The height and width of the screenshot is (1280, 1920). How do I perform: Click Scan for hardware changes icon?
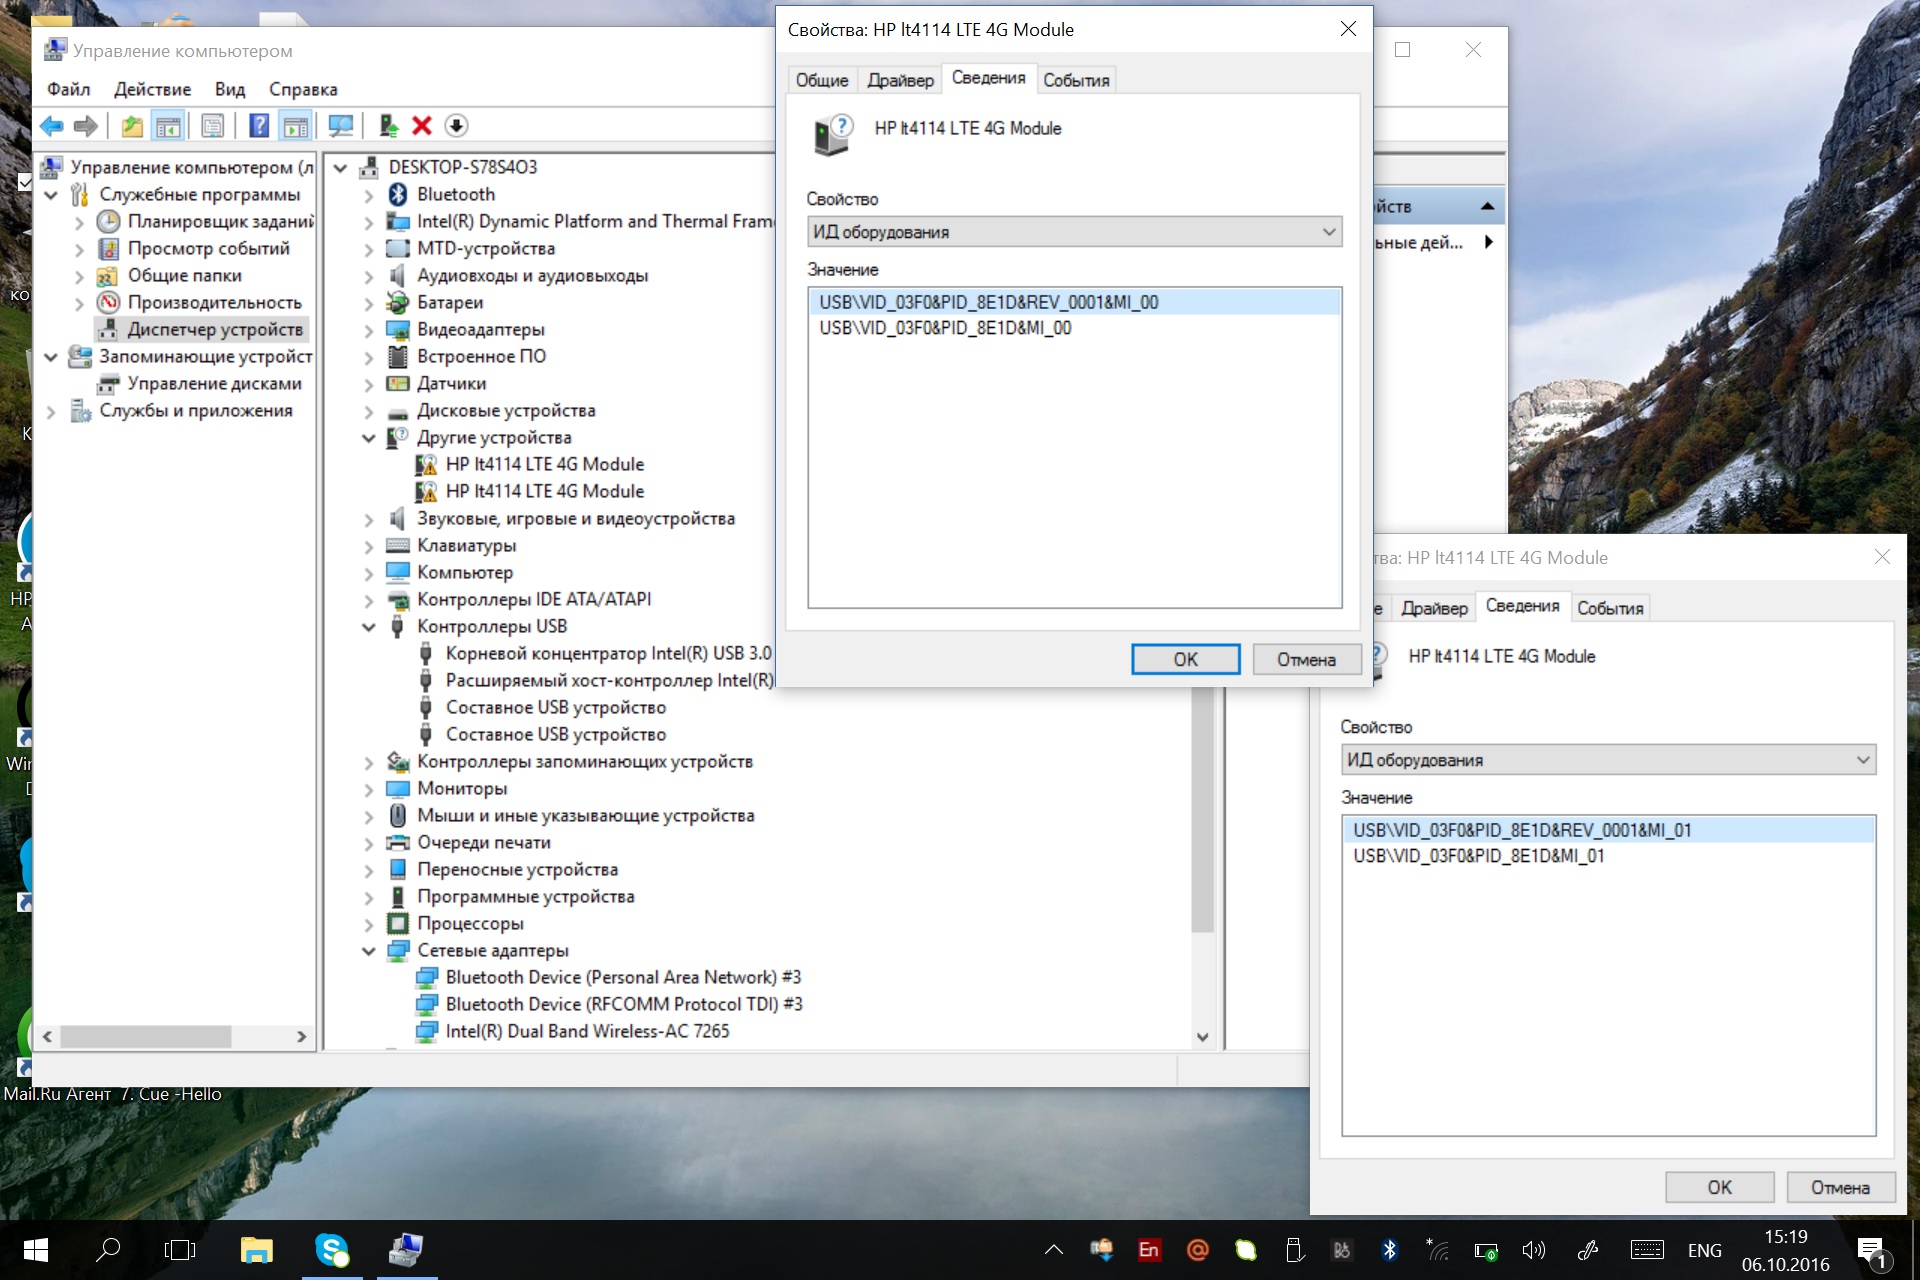point(341,126)
